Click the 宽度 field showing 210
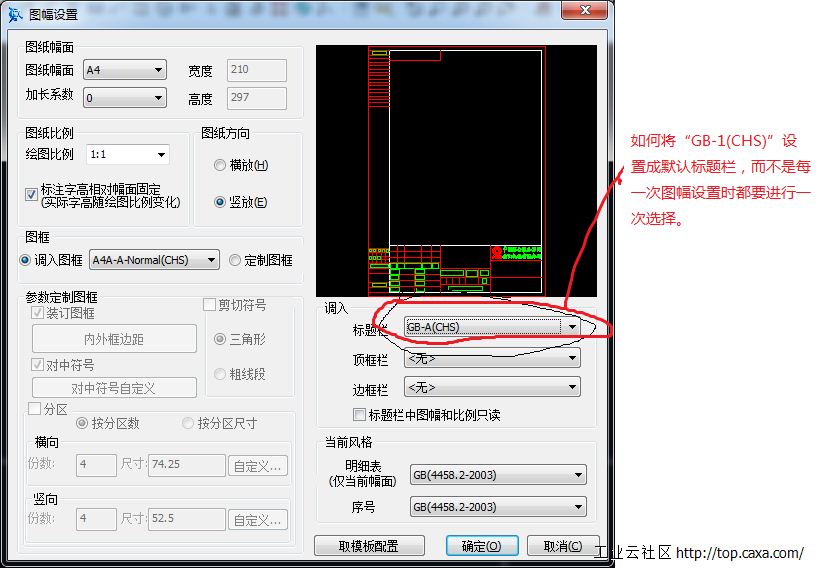This screenshot has width=819, height=568. 256,70
